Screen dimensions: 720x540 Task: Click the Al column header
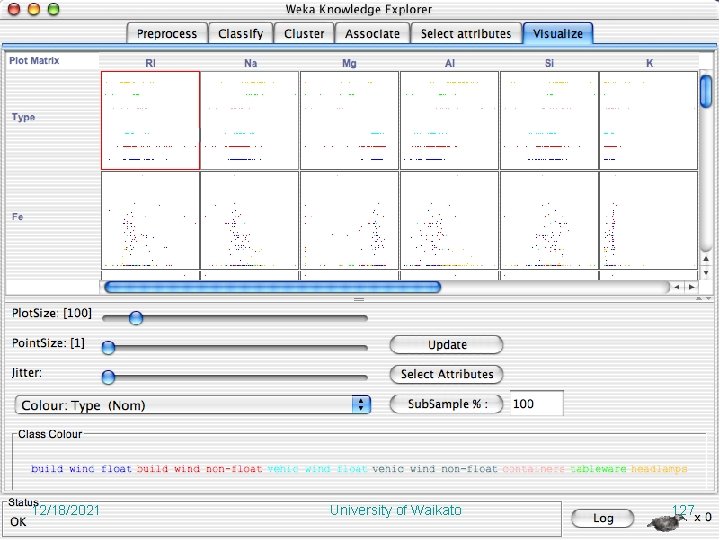pos(450,63)
